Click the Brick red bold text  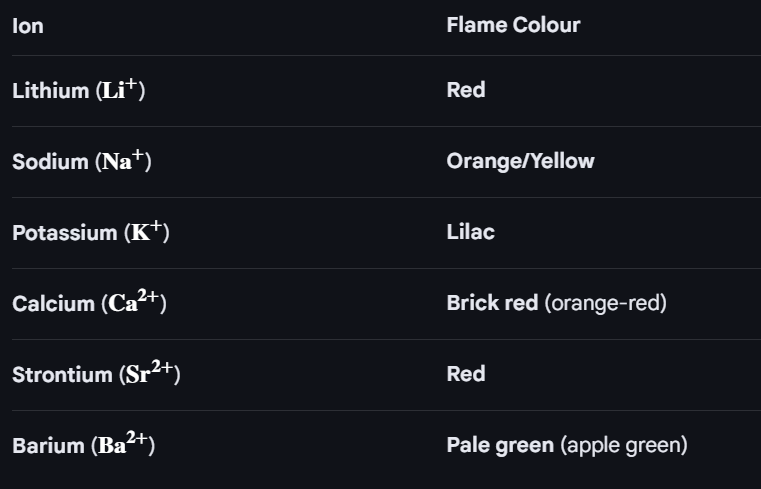492,303
